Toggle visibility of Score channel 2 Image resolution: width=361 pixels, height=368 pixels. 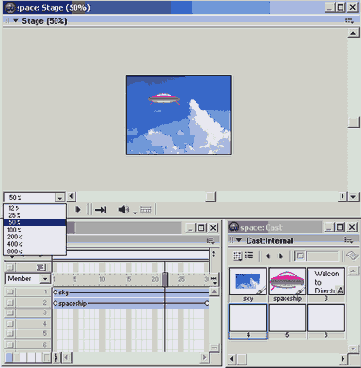(x=10, y=303)
